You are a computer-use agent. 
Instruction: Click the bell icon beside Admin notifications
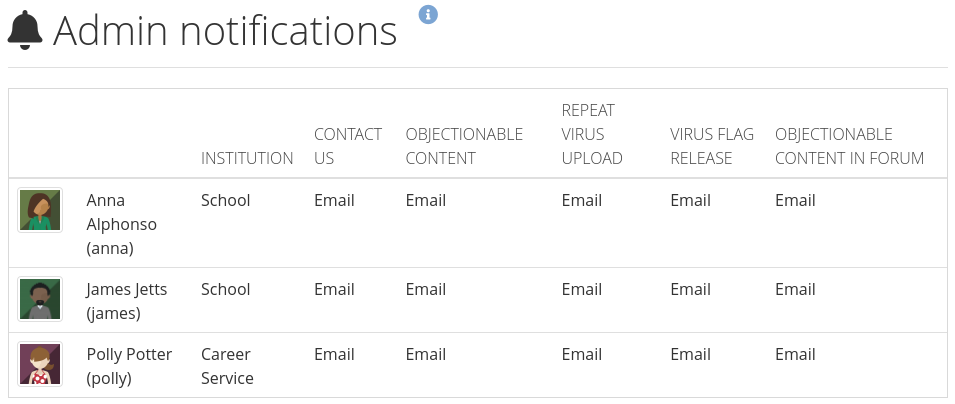25,31
